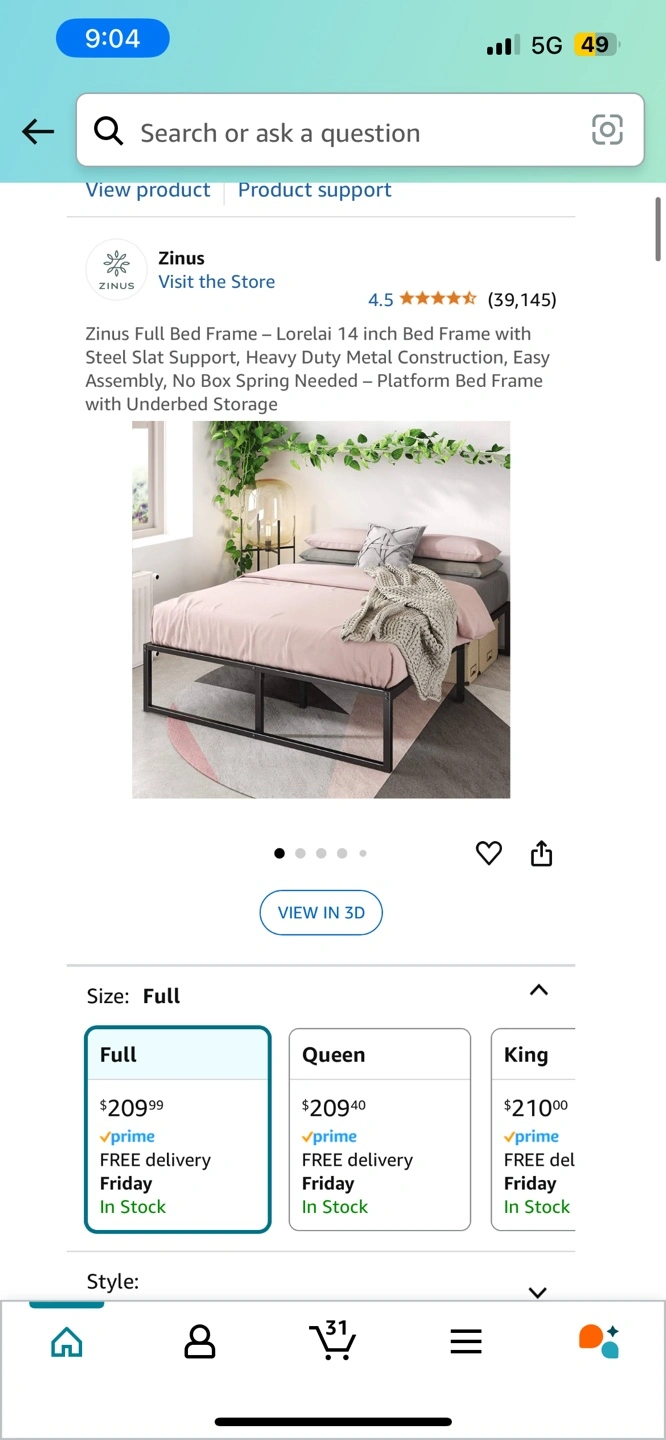Image resolution: width=666 pixels, height=1440 pixels.
Task: Tap the back arrow icon
Action: click(x=38, y=131)
